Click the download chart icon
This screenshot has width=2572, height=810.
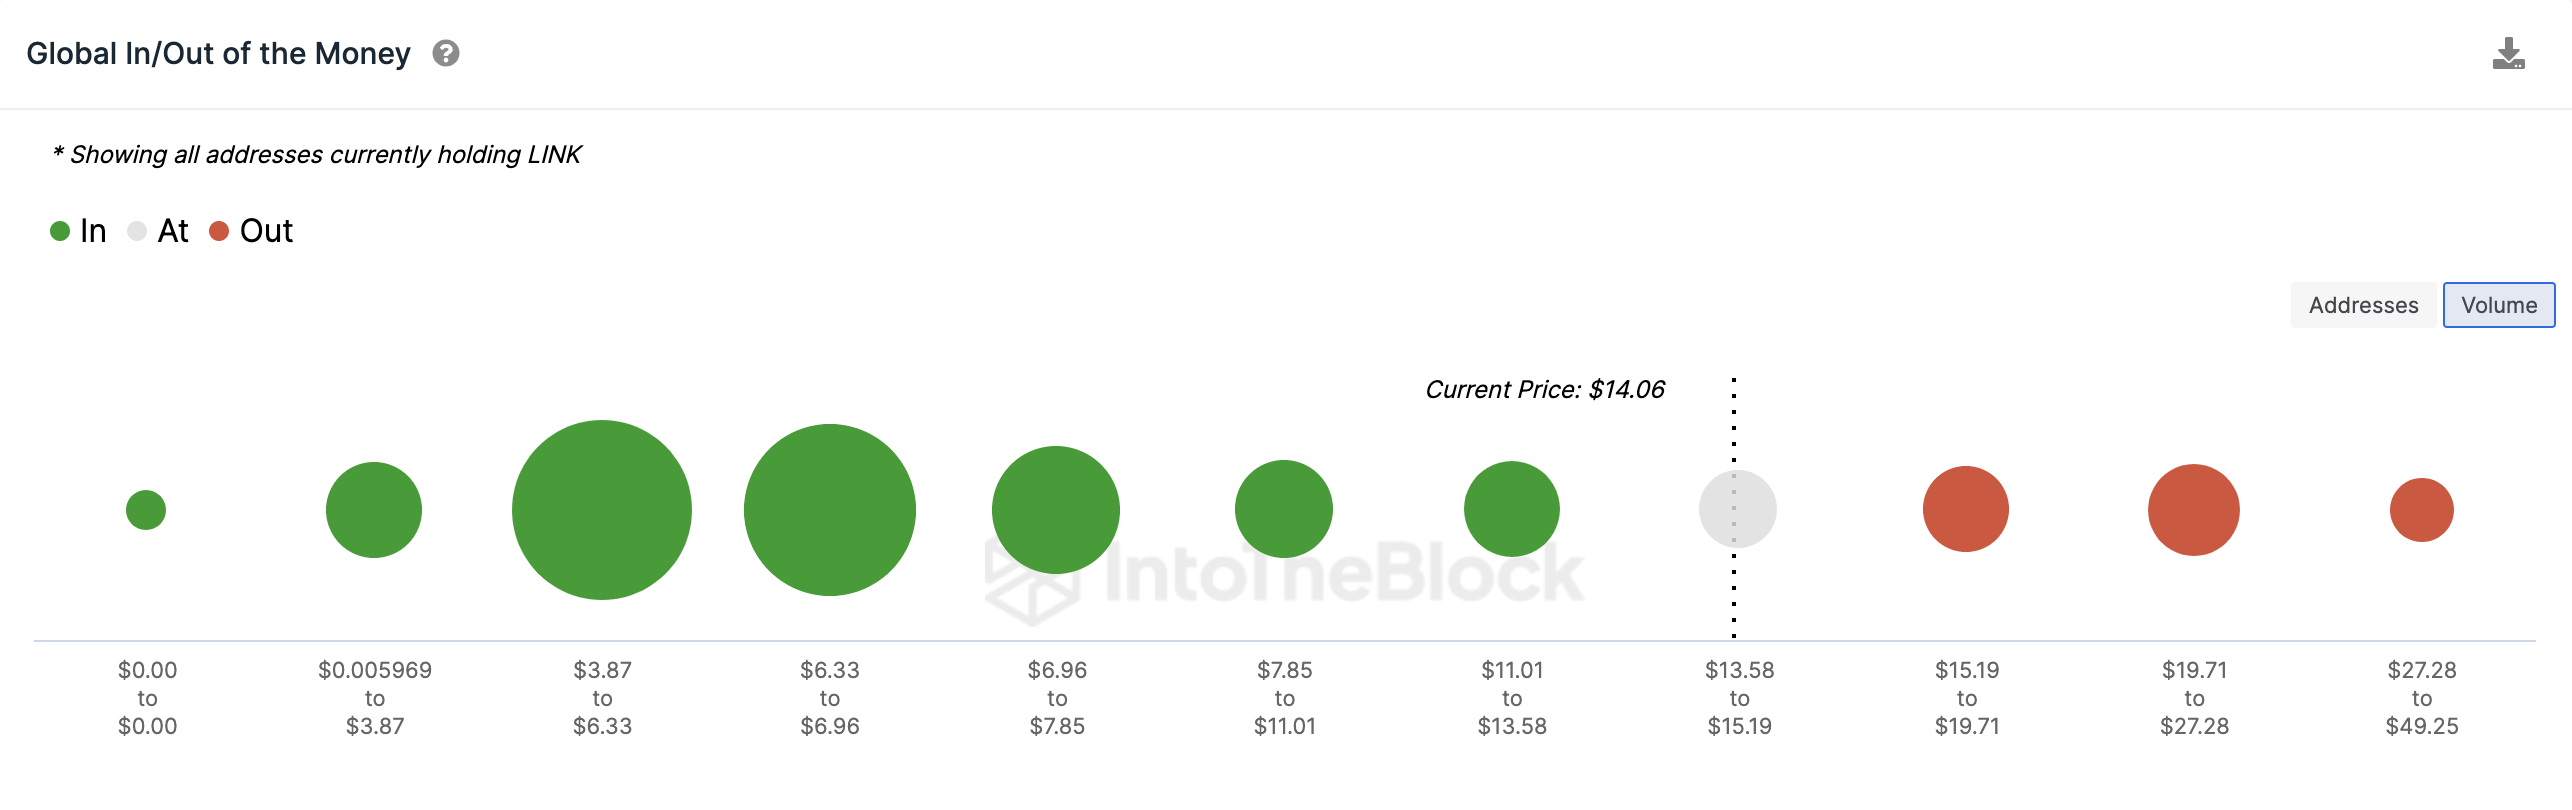[2508, 53]
